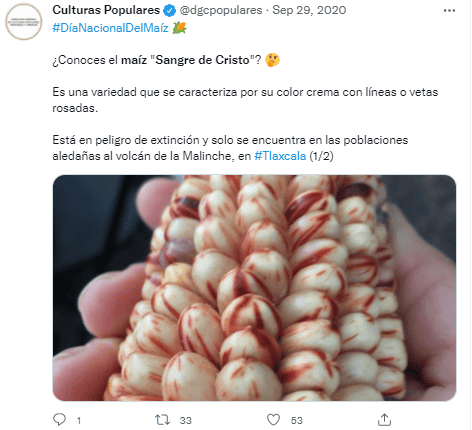Screen dimensions: 472x430
Task: Click the reply count number 1
Action: [x=79, y=420]
